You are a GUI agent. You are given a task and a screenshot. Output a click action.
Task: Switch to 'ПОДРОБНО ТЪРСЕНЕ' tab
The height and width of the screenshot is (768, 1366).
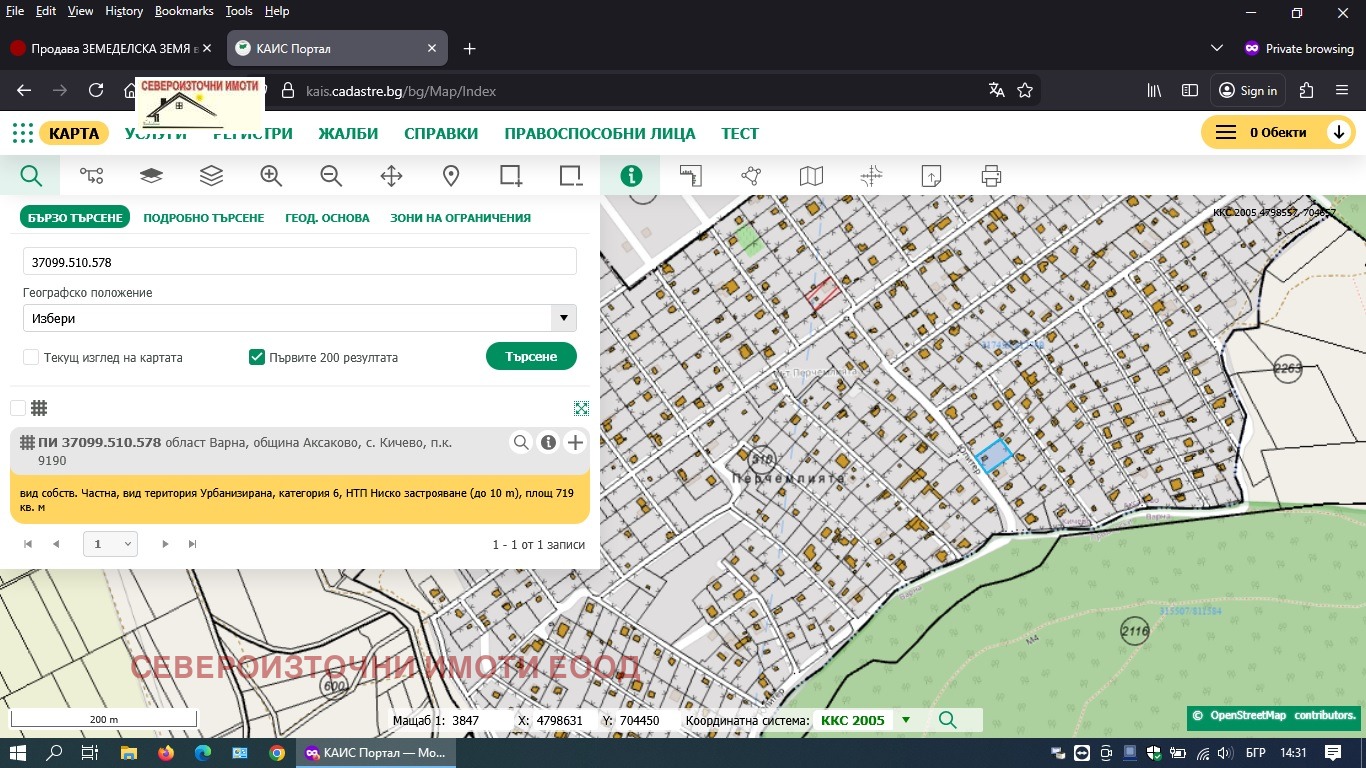pos(204,218)
